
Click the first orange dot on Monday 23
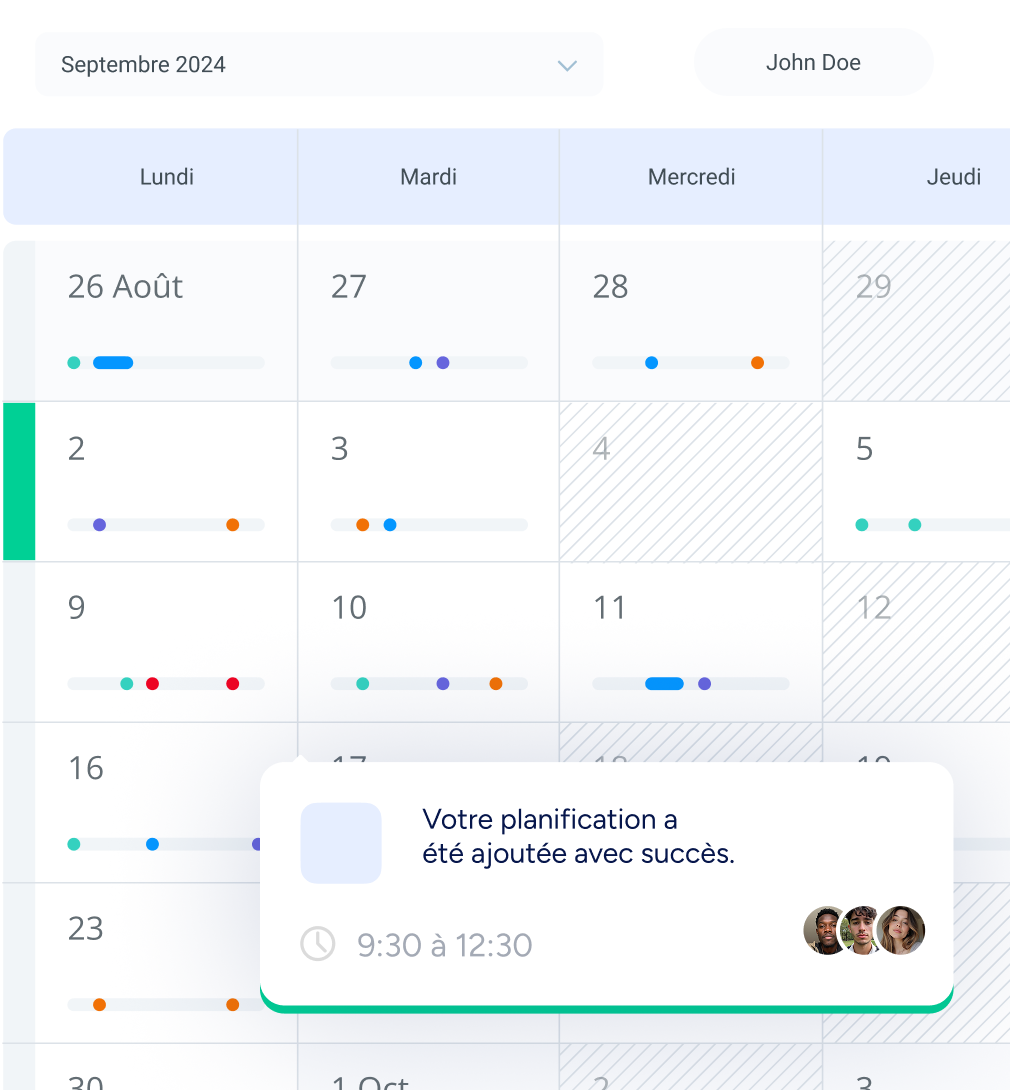click(x=99, y=1005)
